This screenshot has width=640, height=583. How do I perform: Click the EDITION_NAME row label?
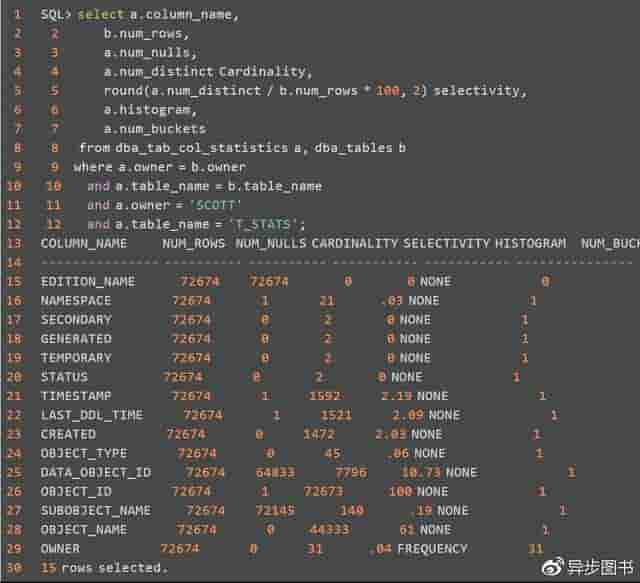click(x=88, y=281)
